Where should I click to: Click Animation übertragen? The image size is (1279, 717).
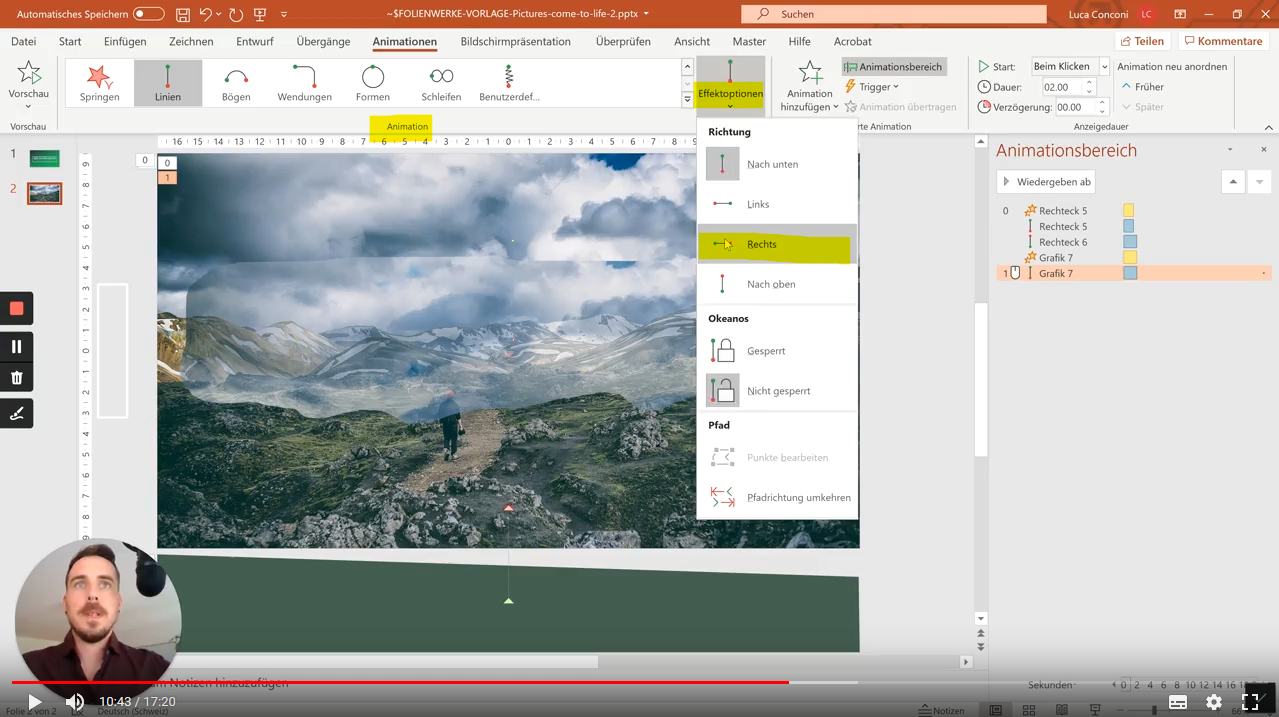tap(900, 107)
